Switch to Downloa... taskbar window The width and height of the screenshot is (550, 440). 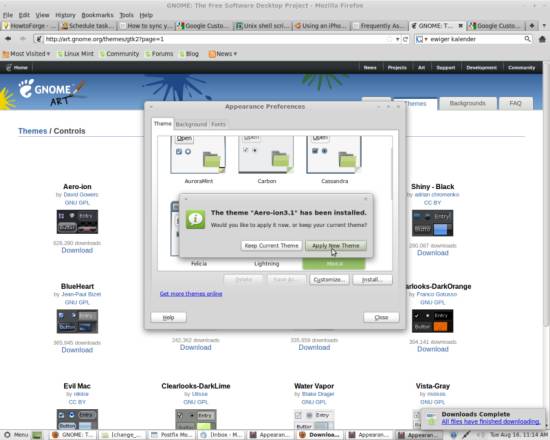click(319, 435)
